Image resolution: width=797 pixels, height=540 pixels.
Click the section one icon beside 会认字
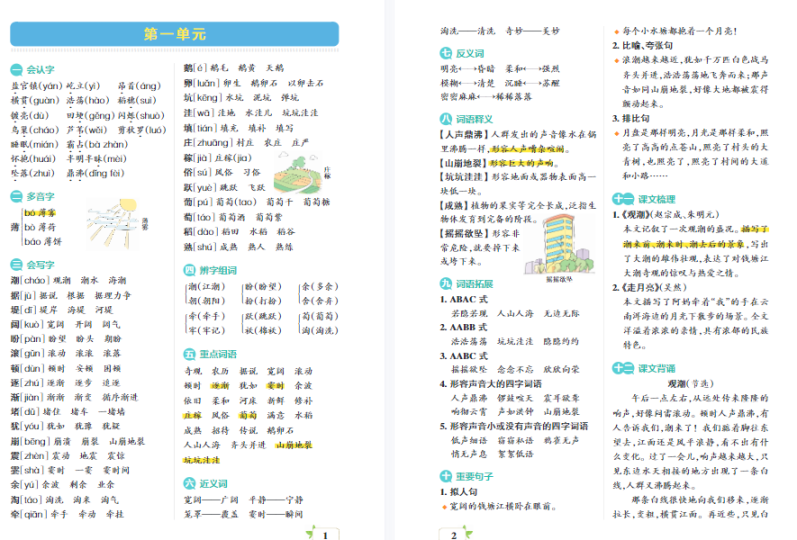pos(17,70)
